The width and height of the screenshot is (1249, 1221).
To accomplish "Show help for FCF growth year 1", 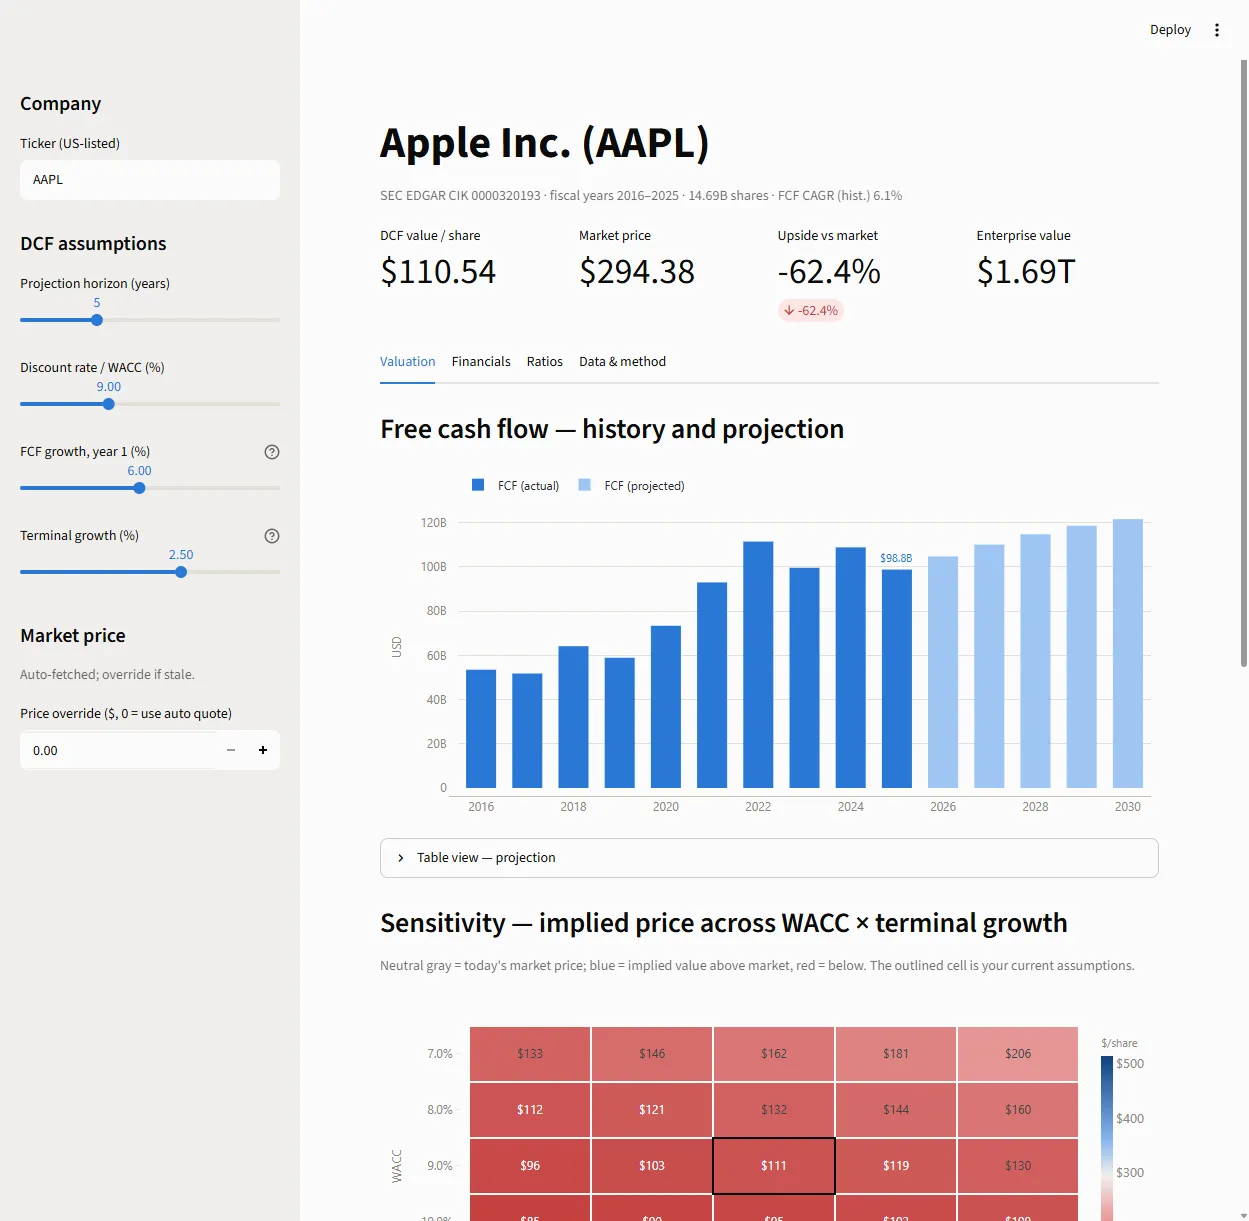I will pos(272,452).
